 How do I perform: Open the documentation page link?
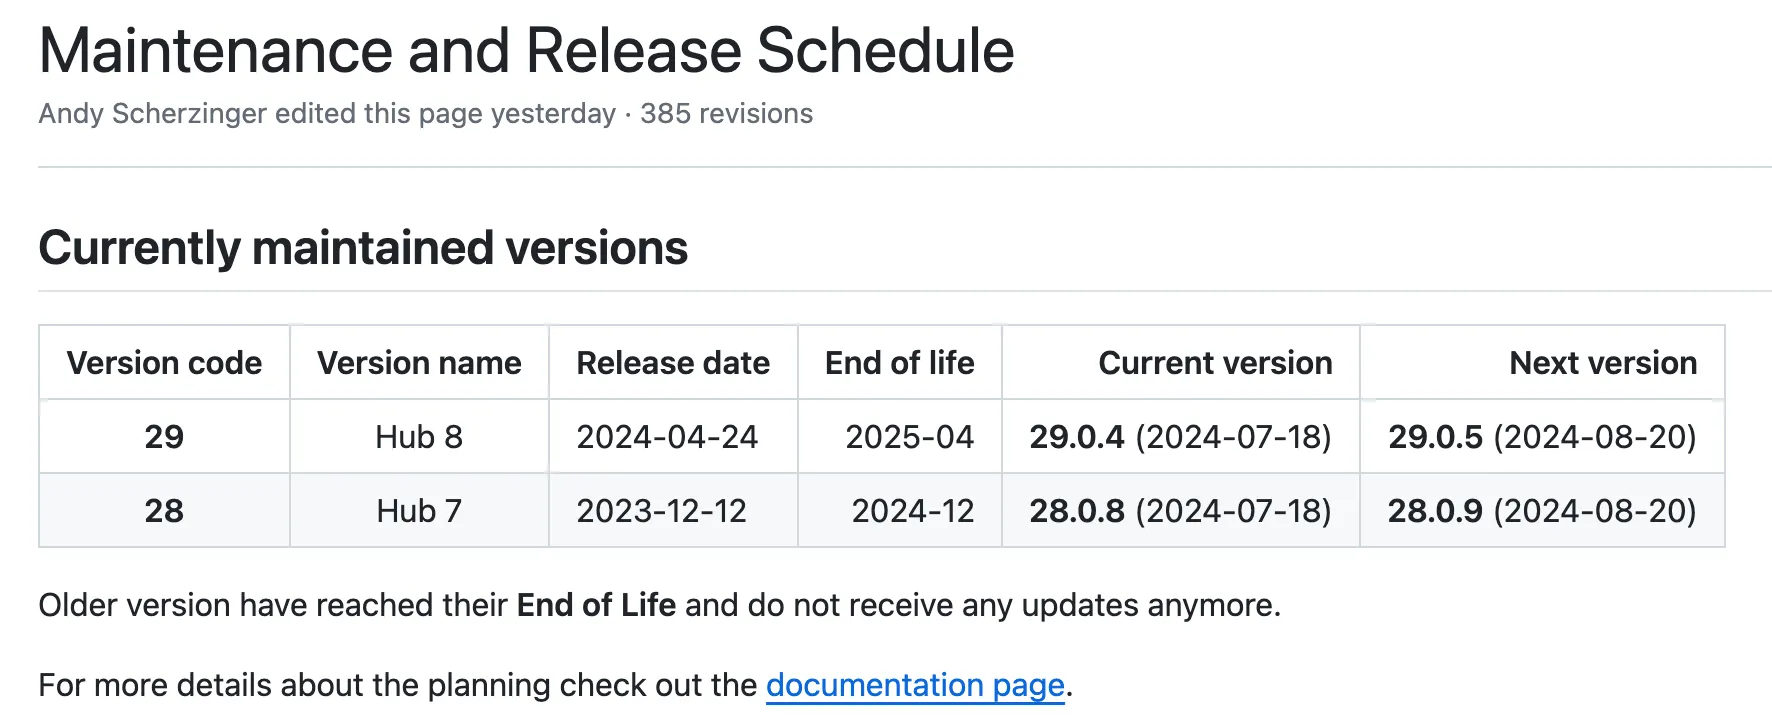pyautogui.click(x=914, y=685)
